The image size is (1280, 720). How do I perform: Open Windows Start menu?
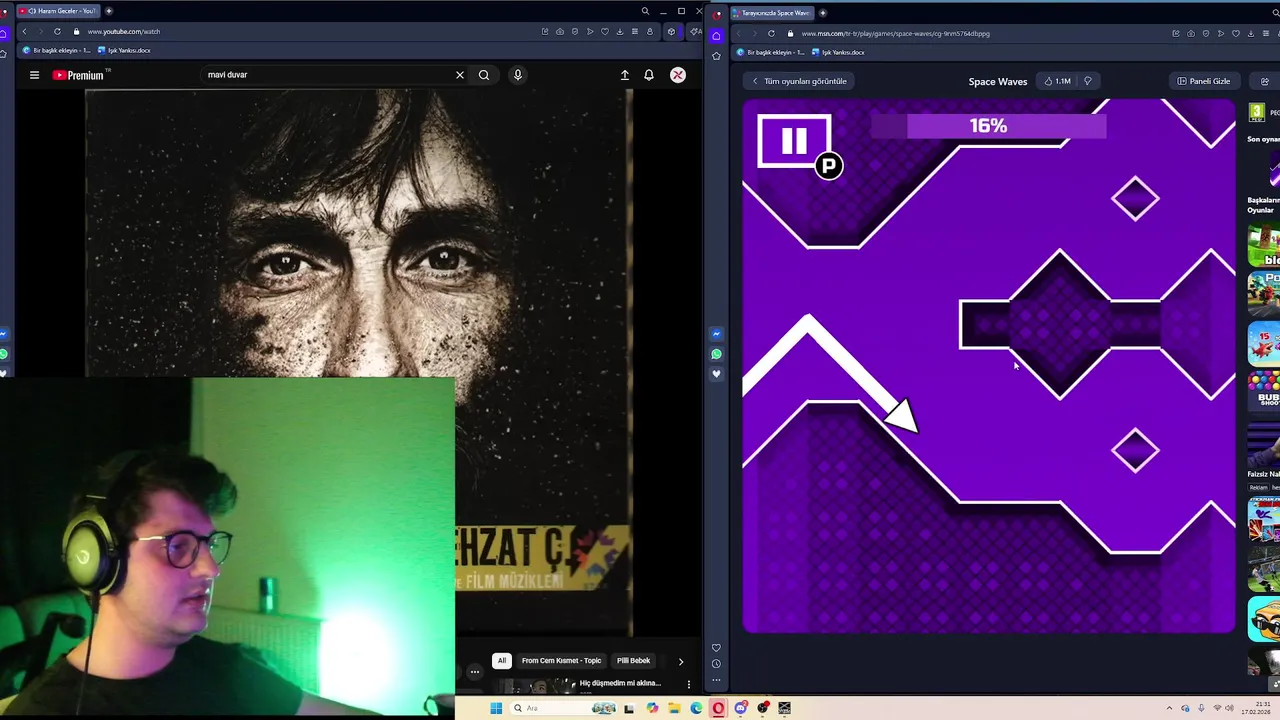click(496, 708)
